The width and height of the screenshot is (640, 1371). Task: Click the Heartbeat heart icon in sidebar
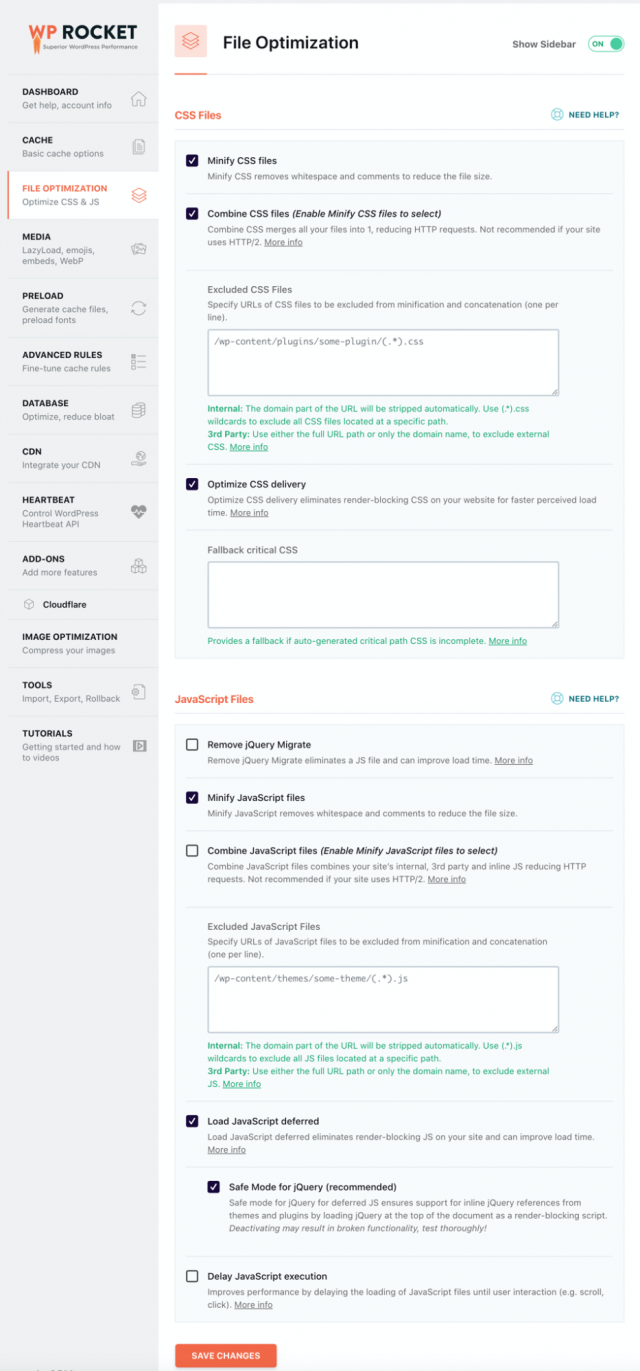(139, 512)
